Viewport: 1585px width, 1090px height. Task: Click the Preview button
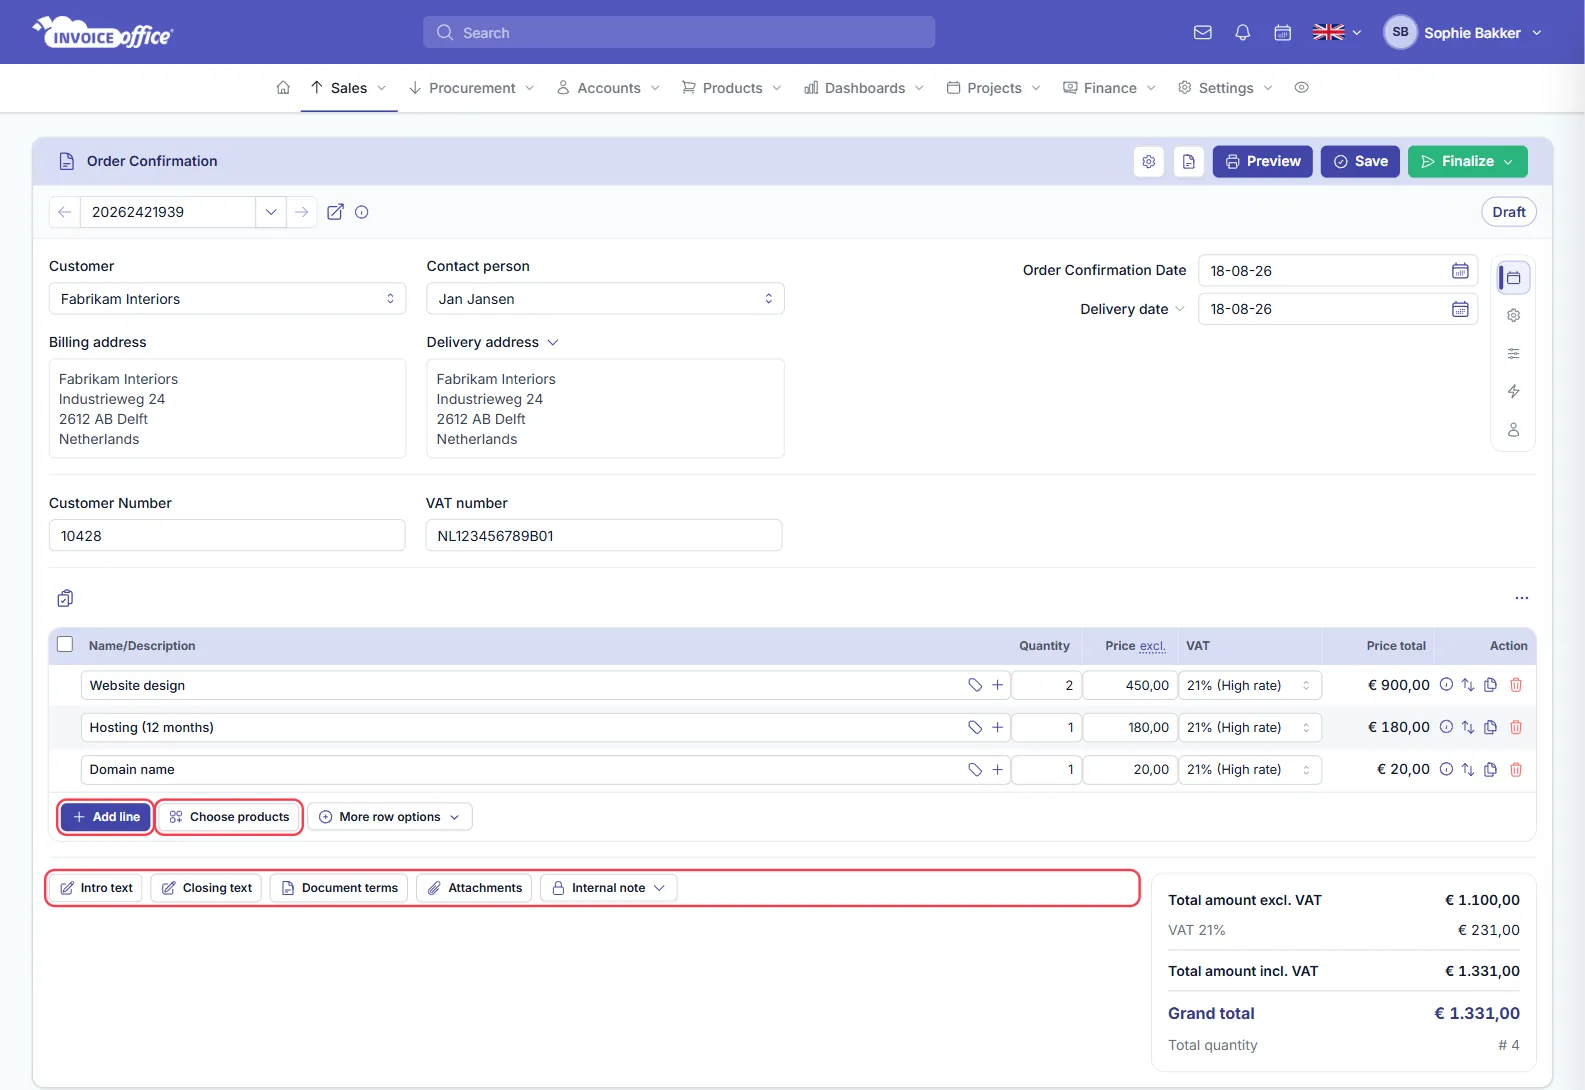(x=1263, y=161)
